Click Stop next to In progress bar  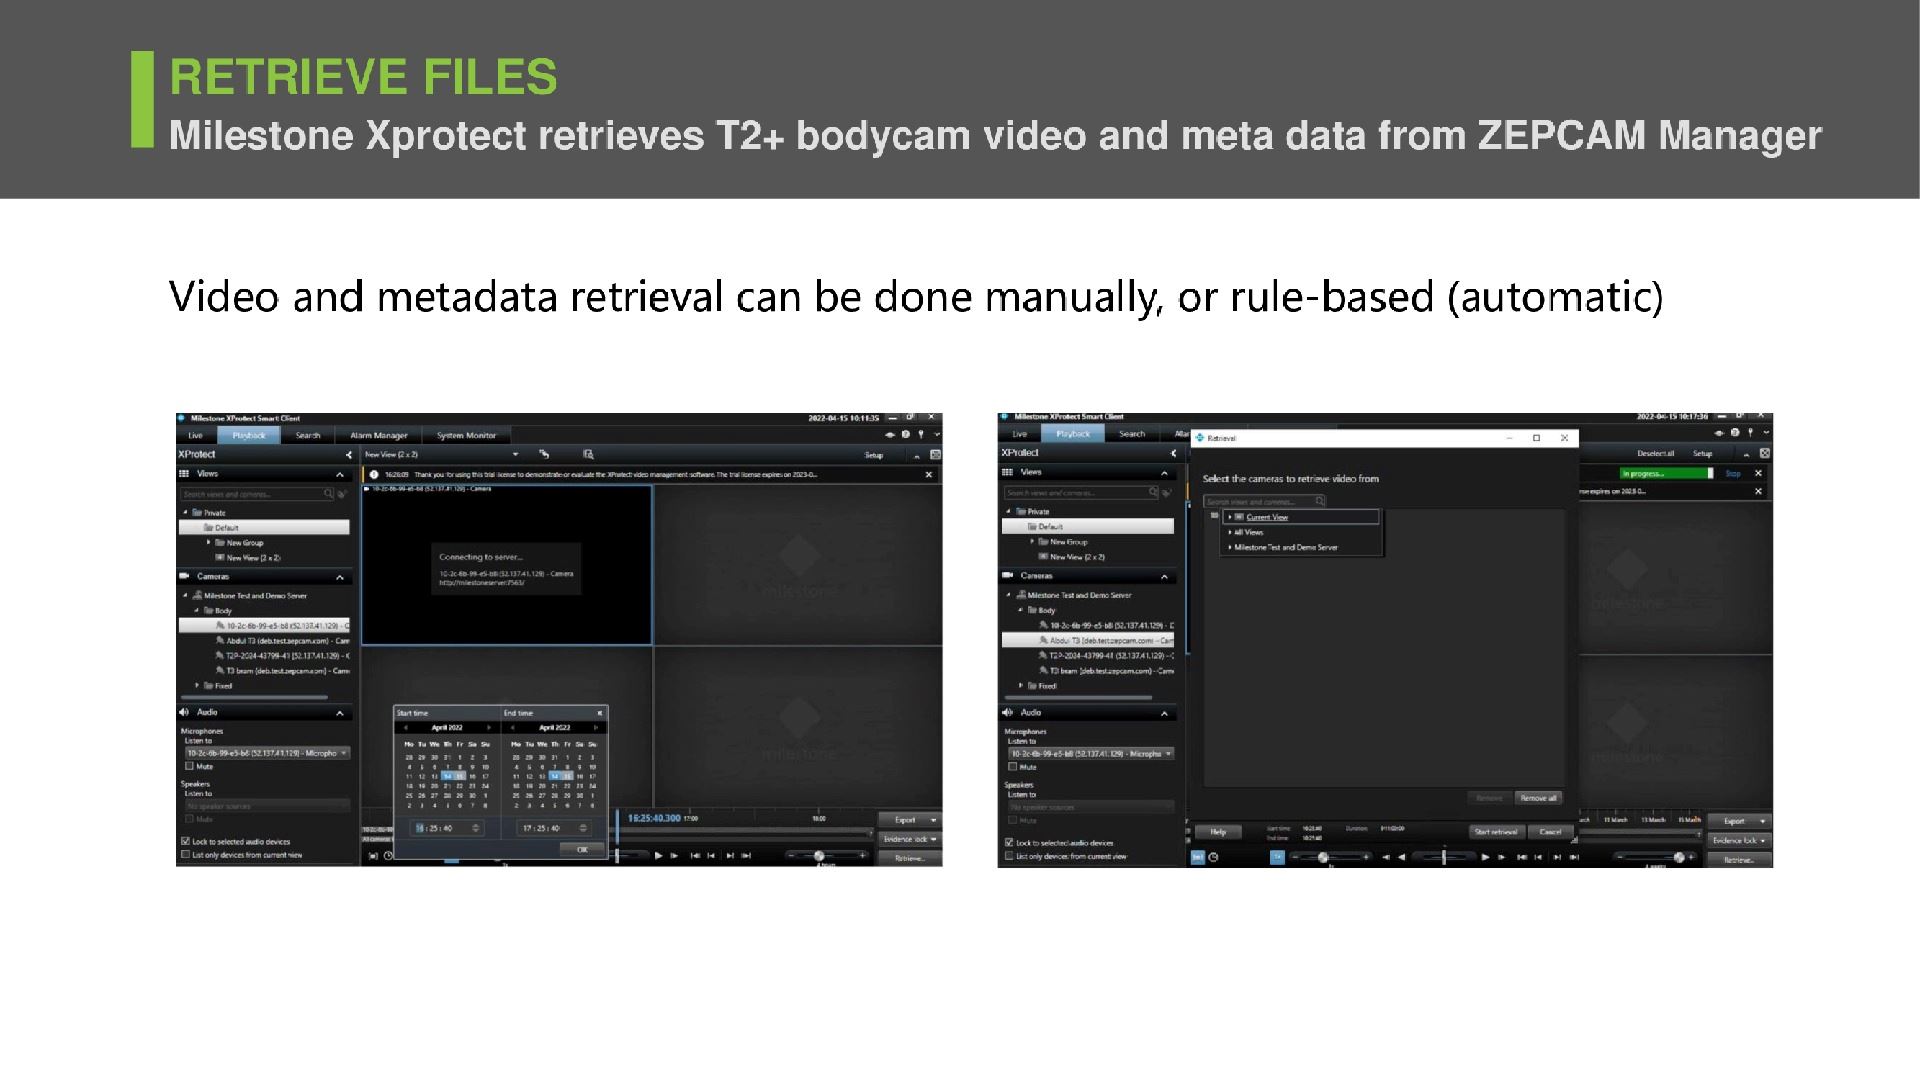pyautogui.click(x=1733, y=473)
